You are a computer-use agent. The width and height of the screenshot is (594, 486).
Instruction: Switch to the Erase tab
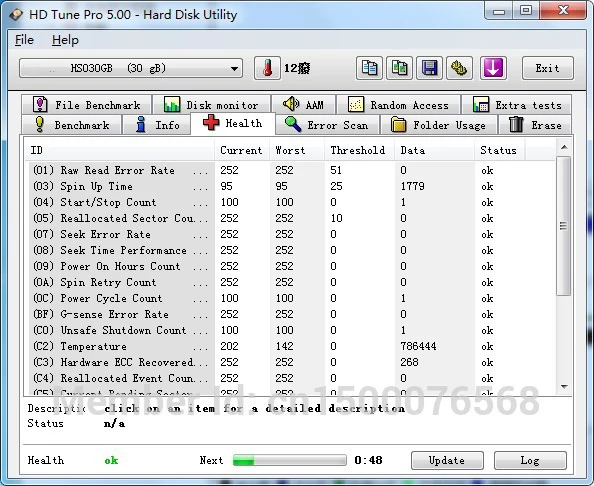(x=535, y=125)
